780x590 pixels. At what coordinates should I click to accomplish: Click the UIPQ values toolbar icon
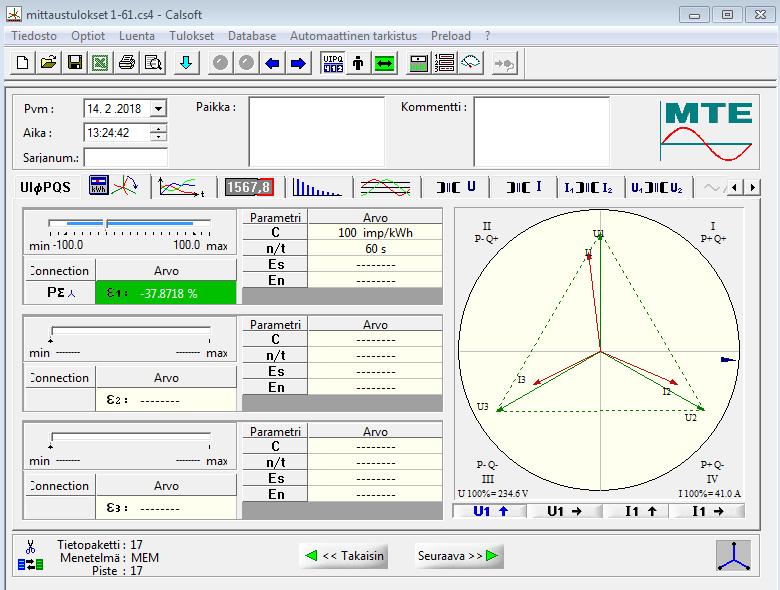333,63
